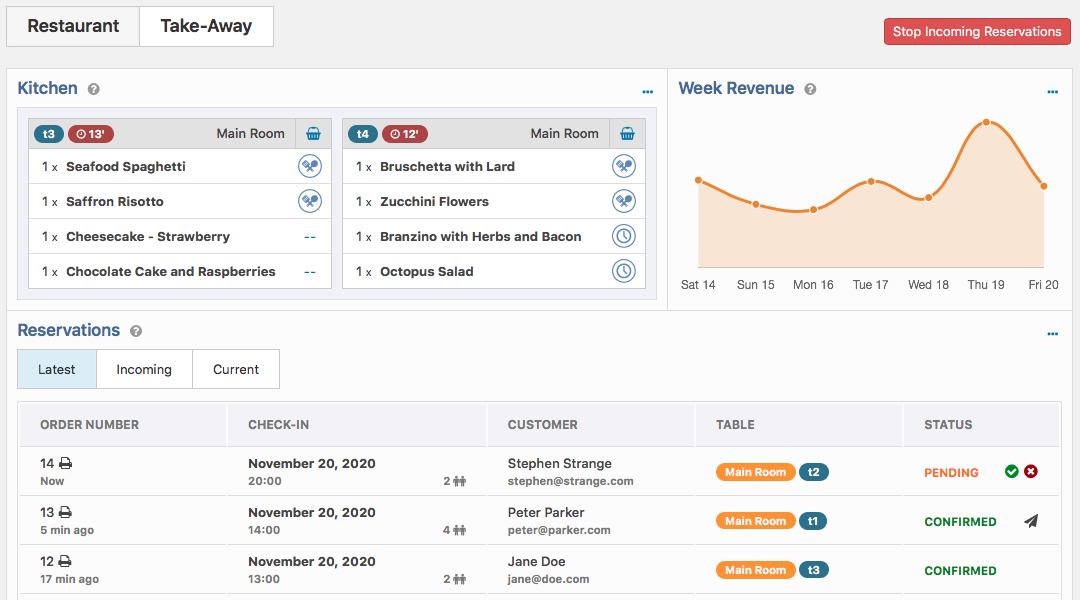Open the basket icon on table t3 card
1080x600 pixels.
click(313, 134)
